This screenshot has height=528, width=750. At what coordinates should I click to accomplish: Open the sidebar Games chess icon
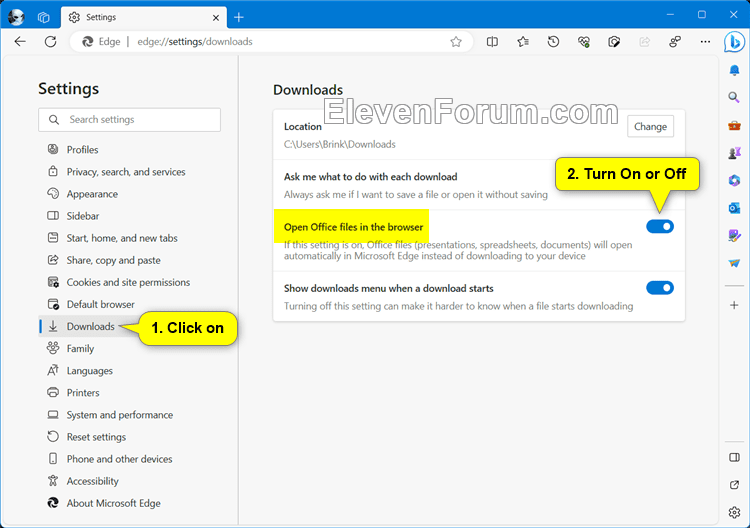click(734, 153)
